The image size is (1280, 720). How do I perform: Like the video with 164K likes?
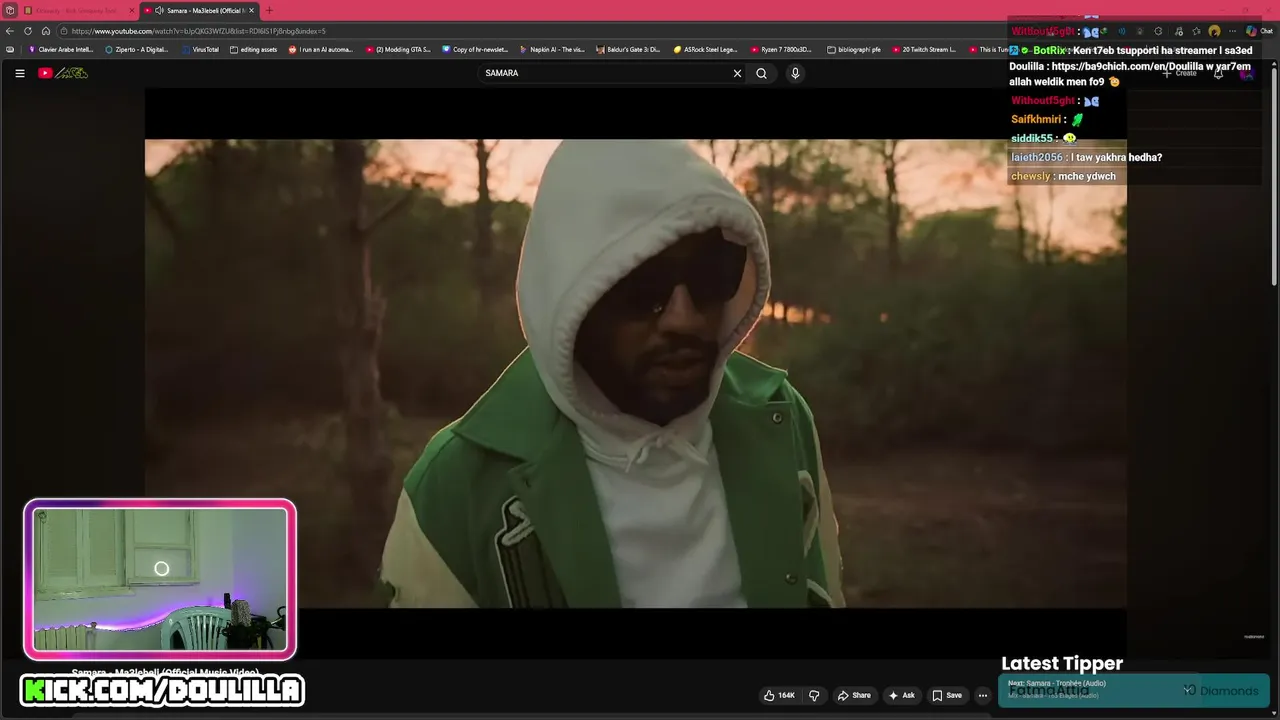click(780, 695)
